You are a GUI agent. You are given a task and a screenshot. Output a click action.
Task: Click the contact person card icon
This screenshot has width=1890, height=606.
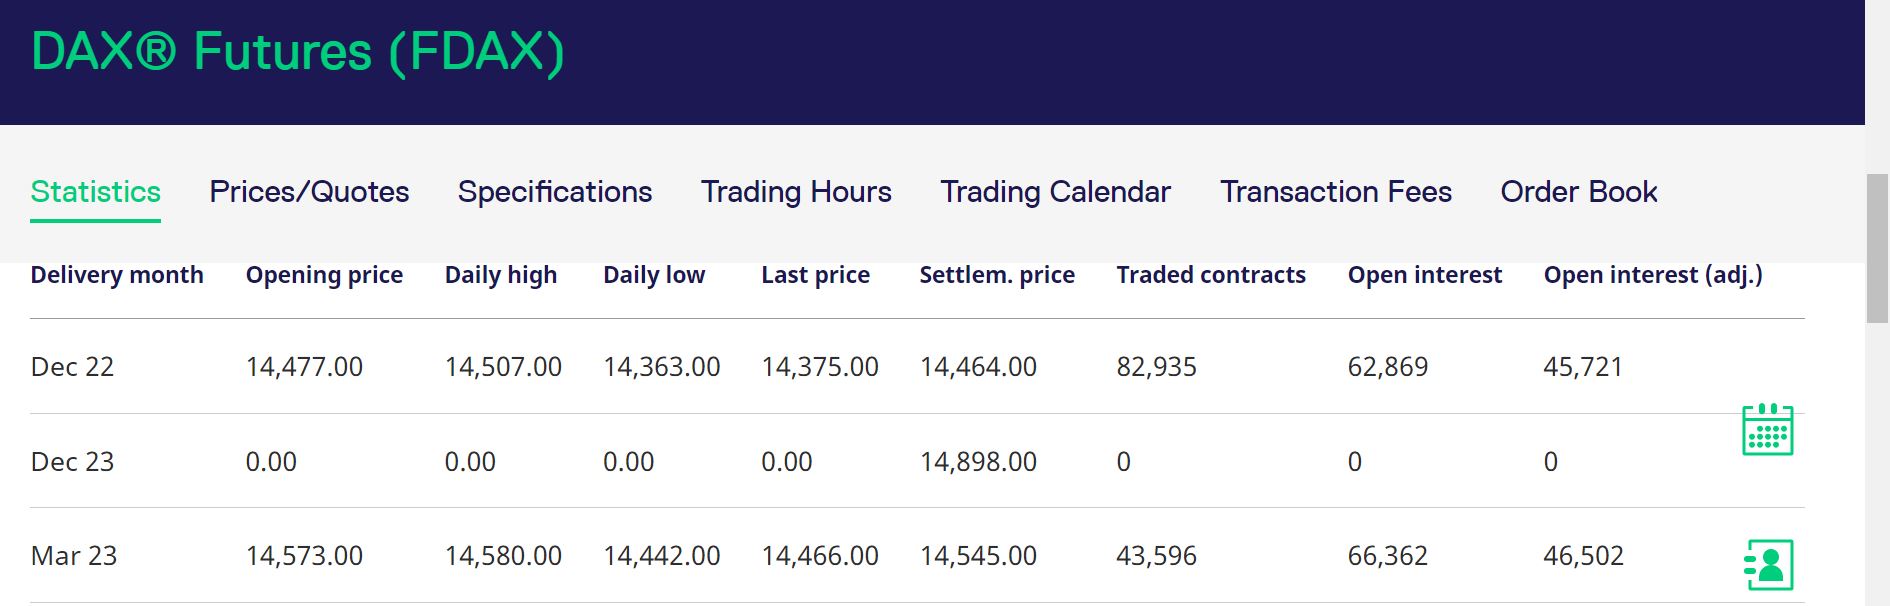click(x=1767, y=564)
